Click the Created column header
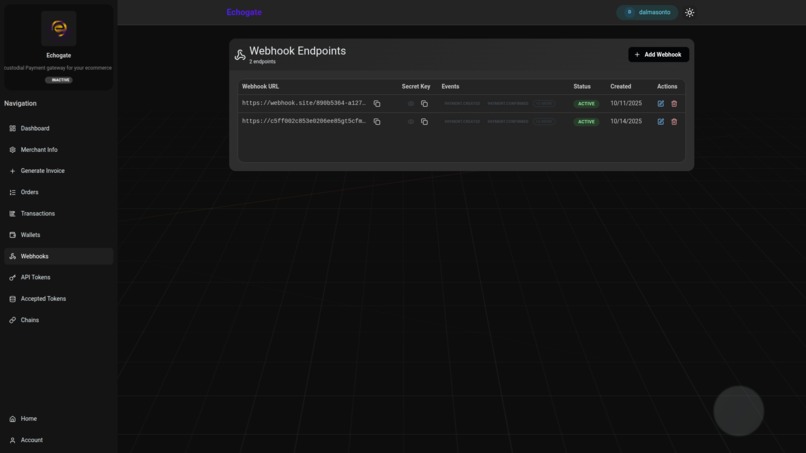The height and width of the screenshot is (453, 806). 620,86
